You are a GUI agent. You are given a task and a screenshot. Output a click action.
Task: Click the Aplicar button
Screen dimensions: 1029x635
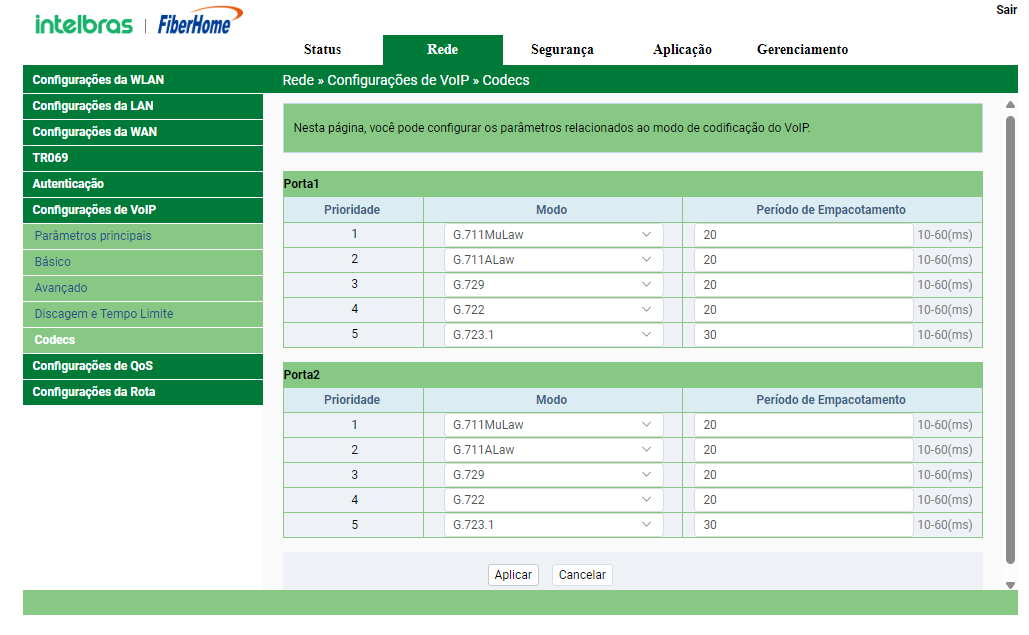513,575
